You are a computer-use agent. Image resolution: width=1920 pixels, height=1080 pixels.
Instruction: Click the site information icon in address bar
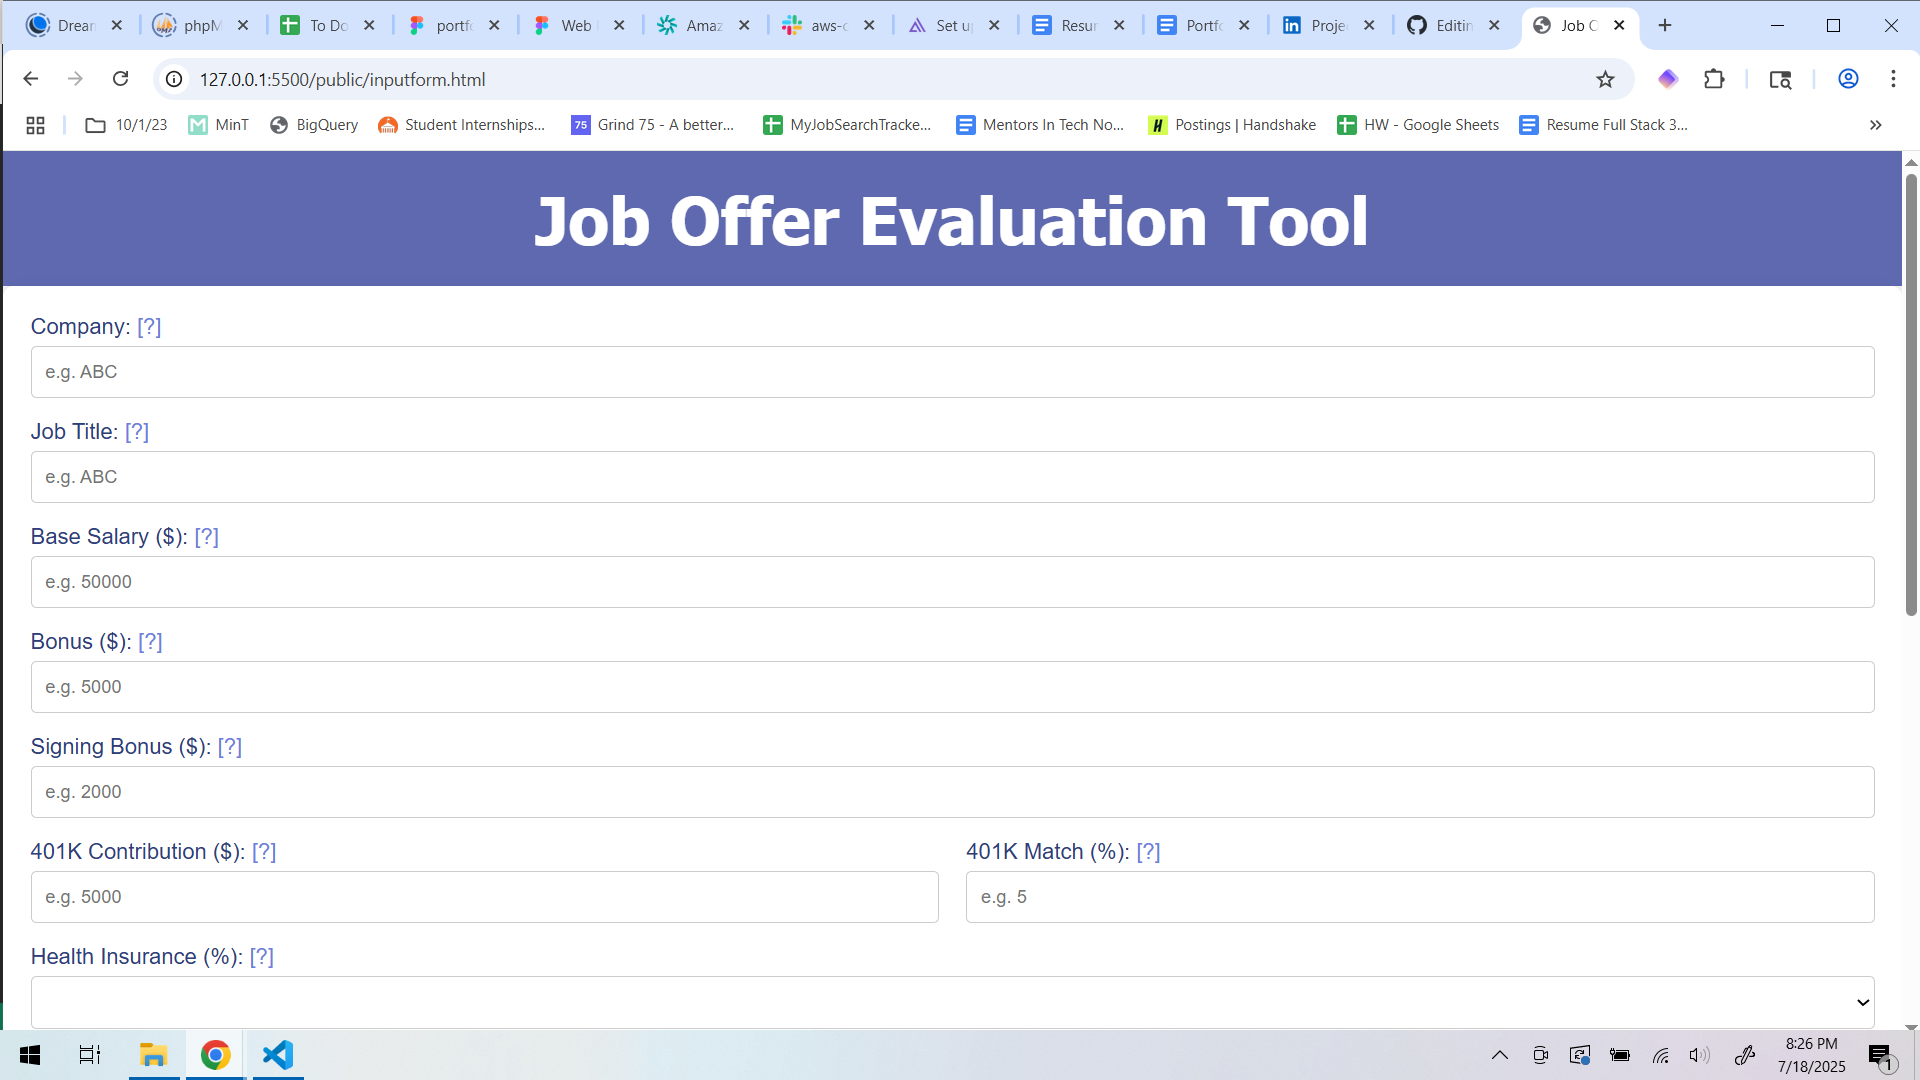pyautogui.click(x=174, y=79)
